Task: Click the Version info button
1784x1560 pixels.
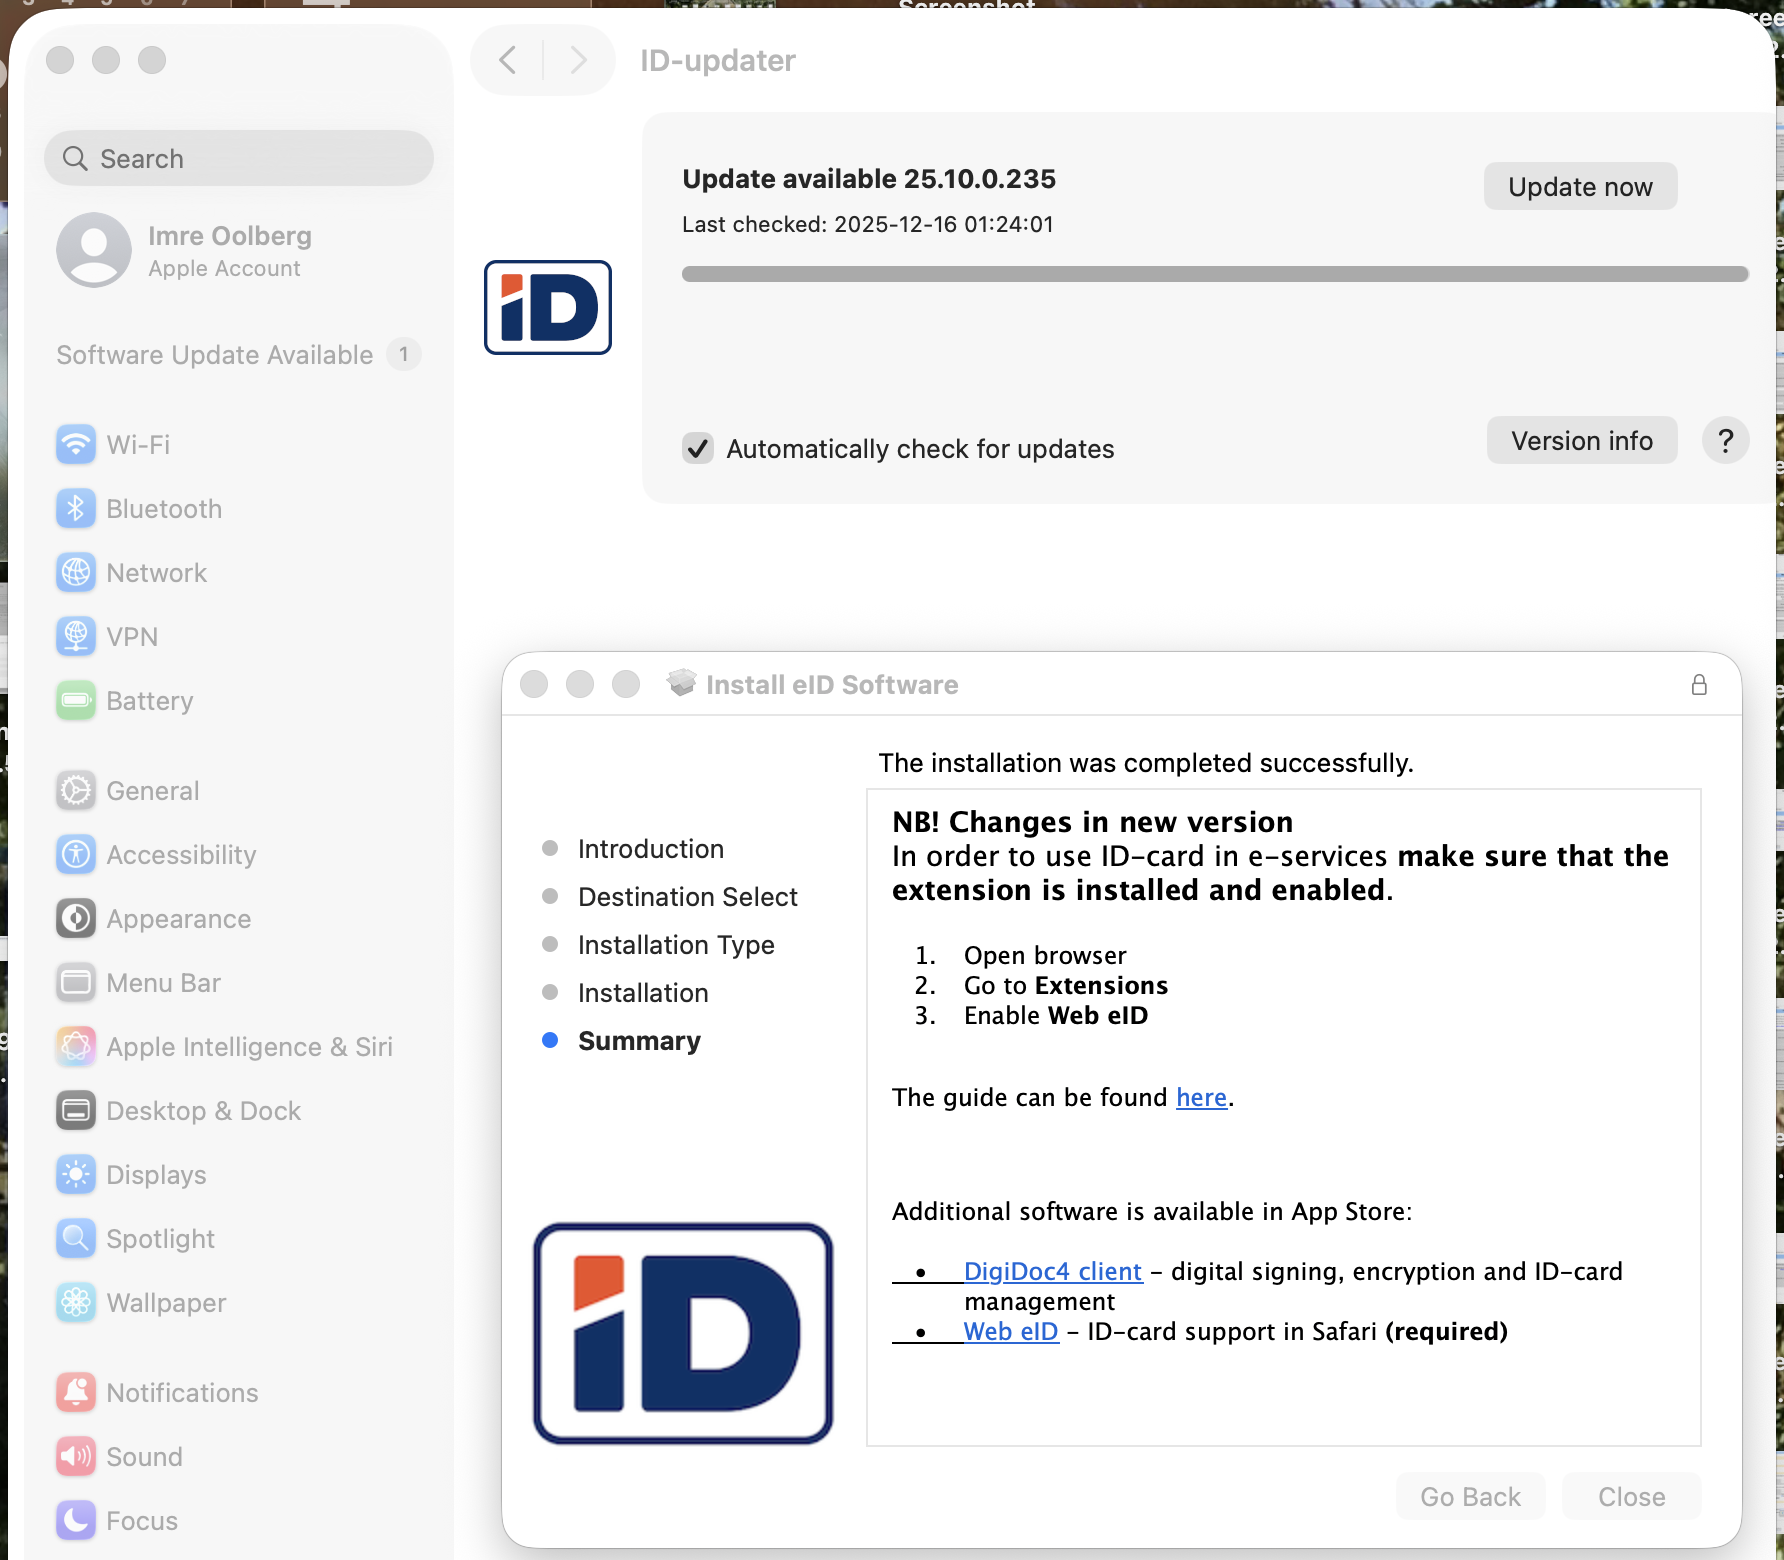Action: coord(1581,441)
